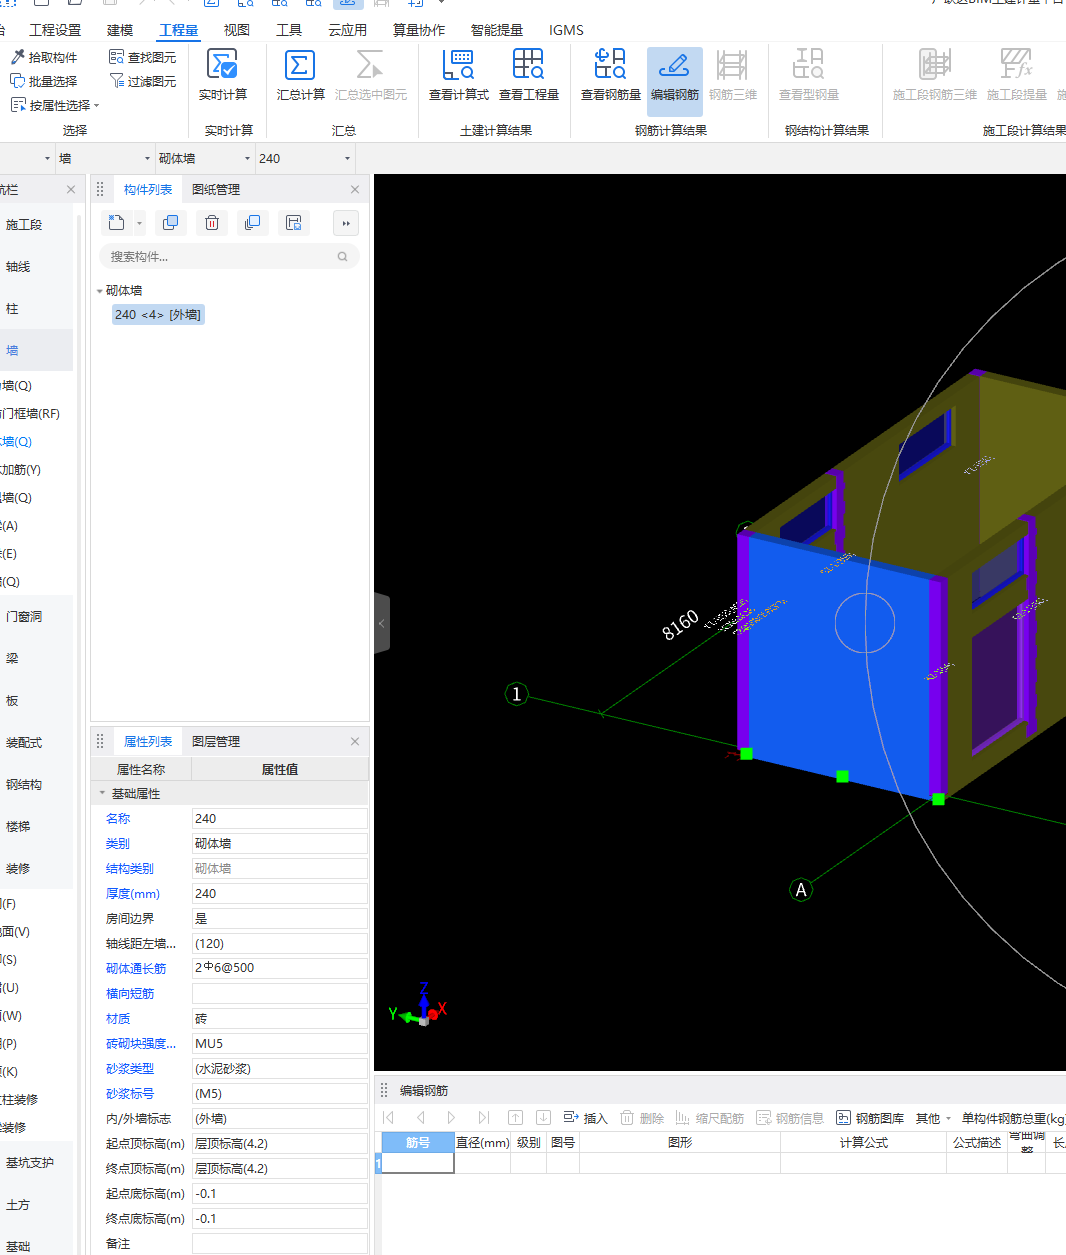1066x1255 pixels.
Task: Click the 名称 value field
Action: tap(280, 819)
